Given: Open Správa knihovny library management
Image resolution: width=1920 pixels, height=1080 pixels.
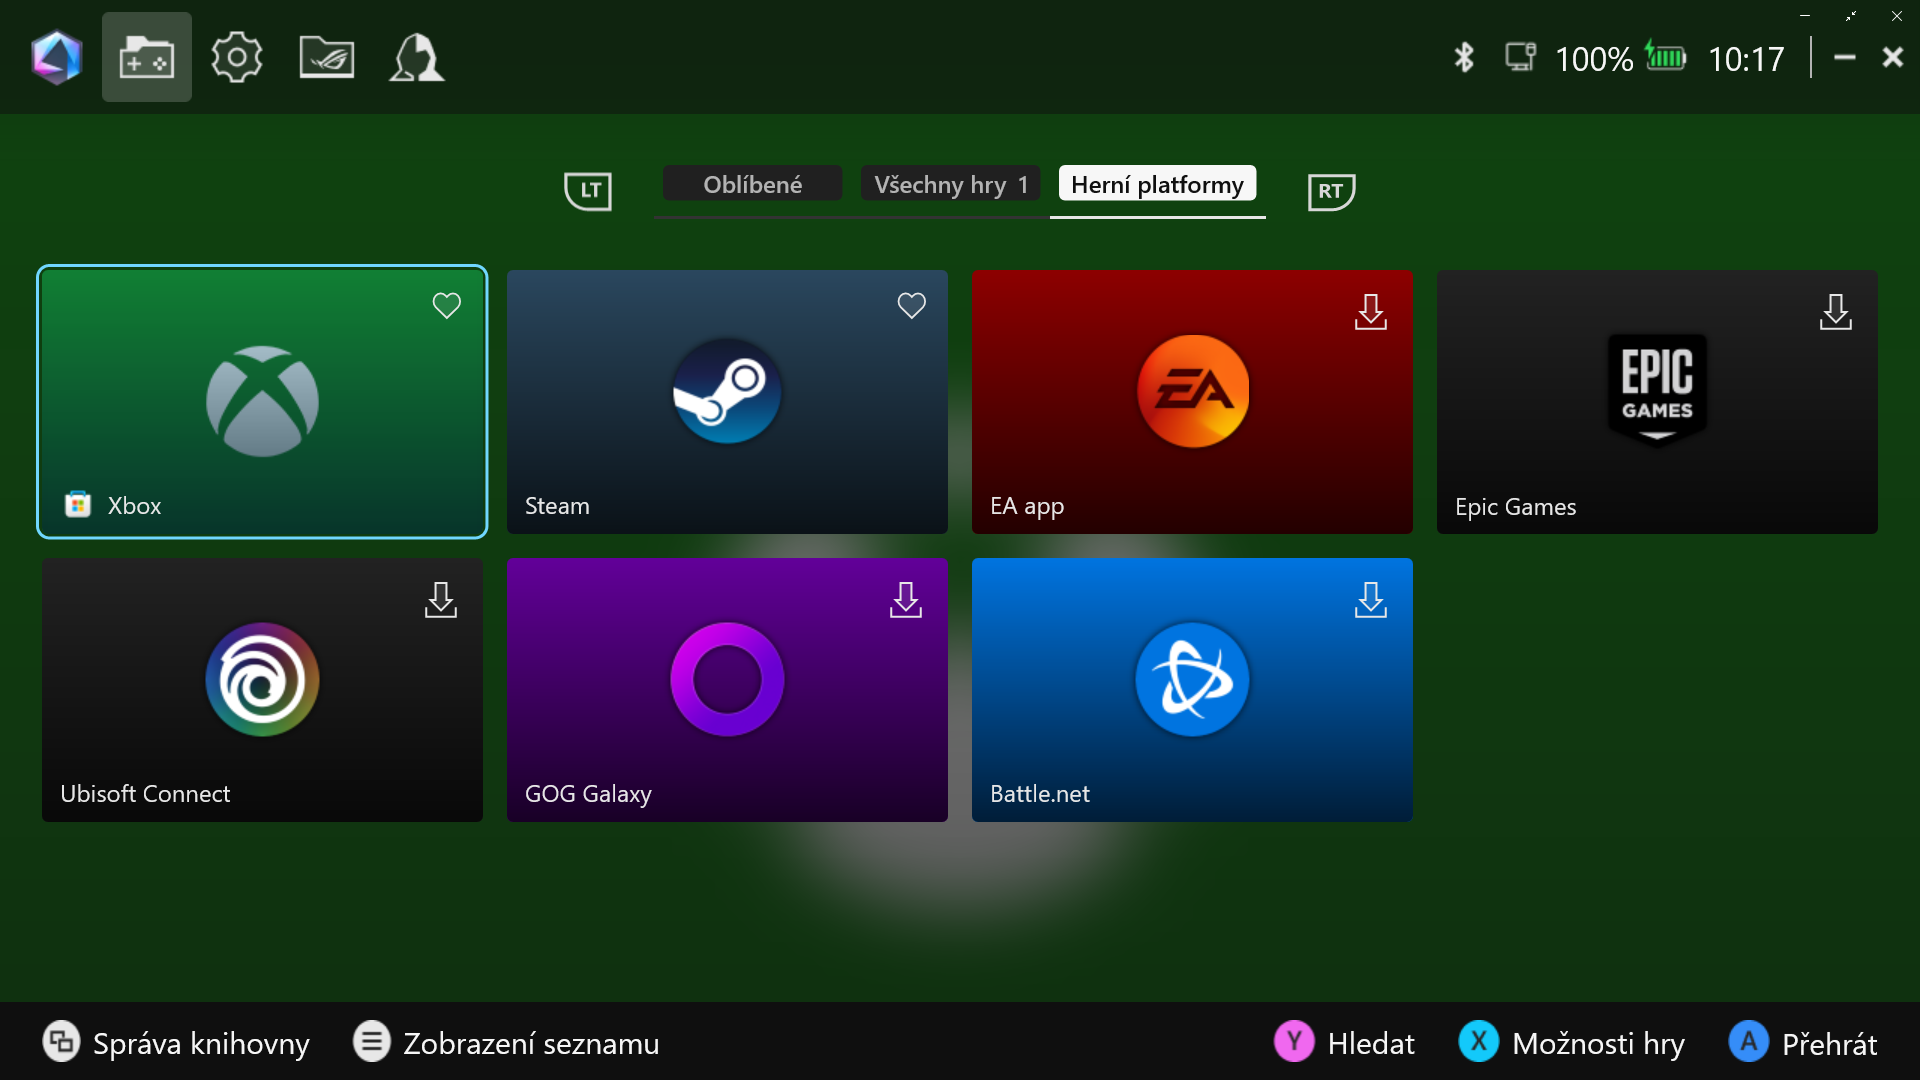Looking at the screenshot, I should [176, 1043].
